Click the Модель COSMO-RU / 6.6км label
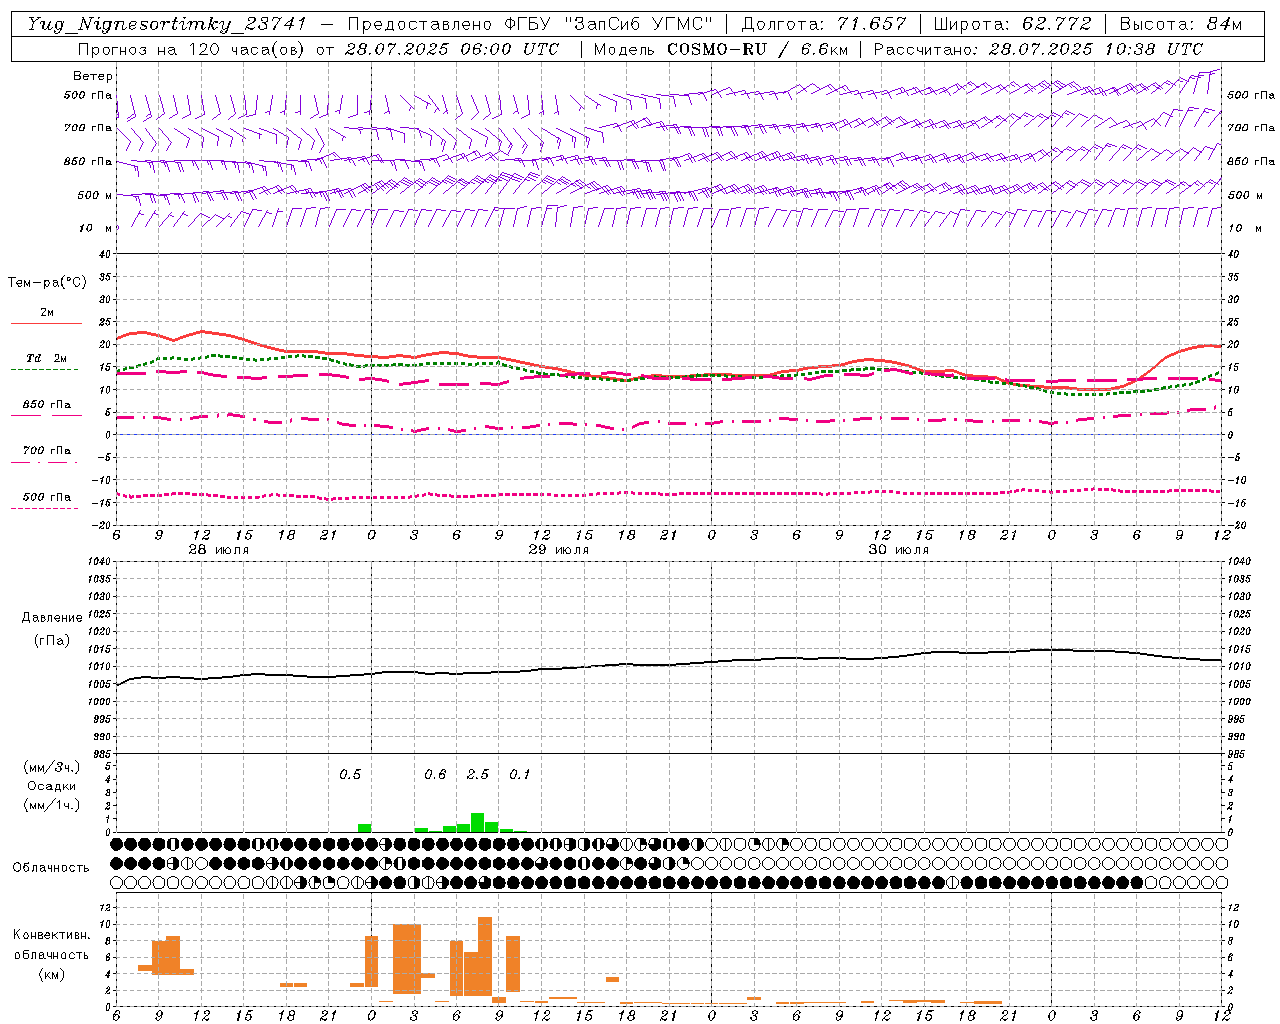The height and width of the screenshot is (1024, 1280). click(719, 49)
